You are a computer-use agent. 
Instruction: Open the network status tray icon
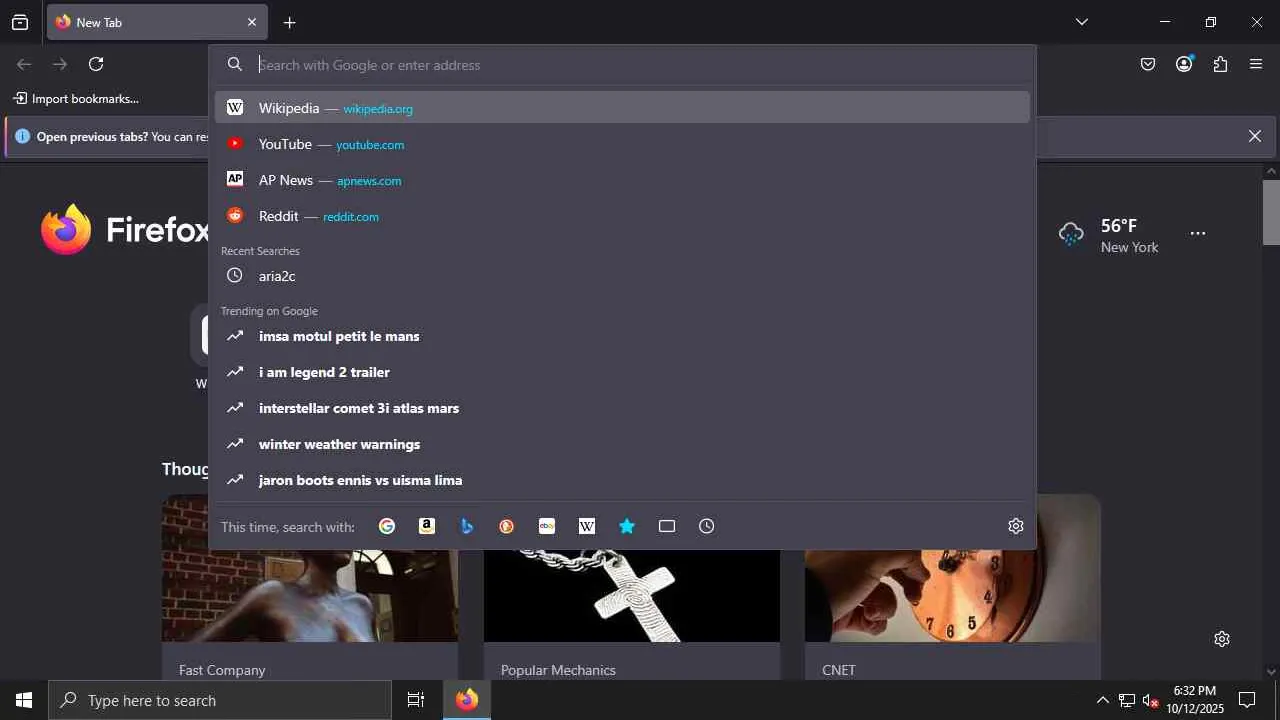click(1127, 700)
